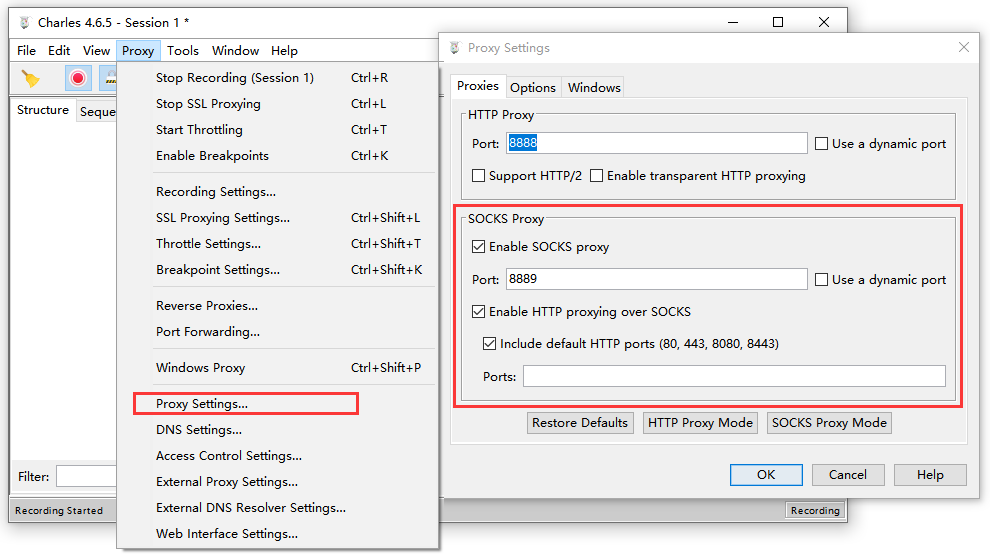Select the Sequence tab
990x555 pixels.
click(97, 112)
